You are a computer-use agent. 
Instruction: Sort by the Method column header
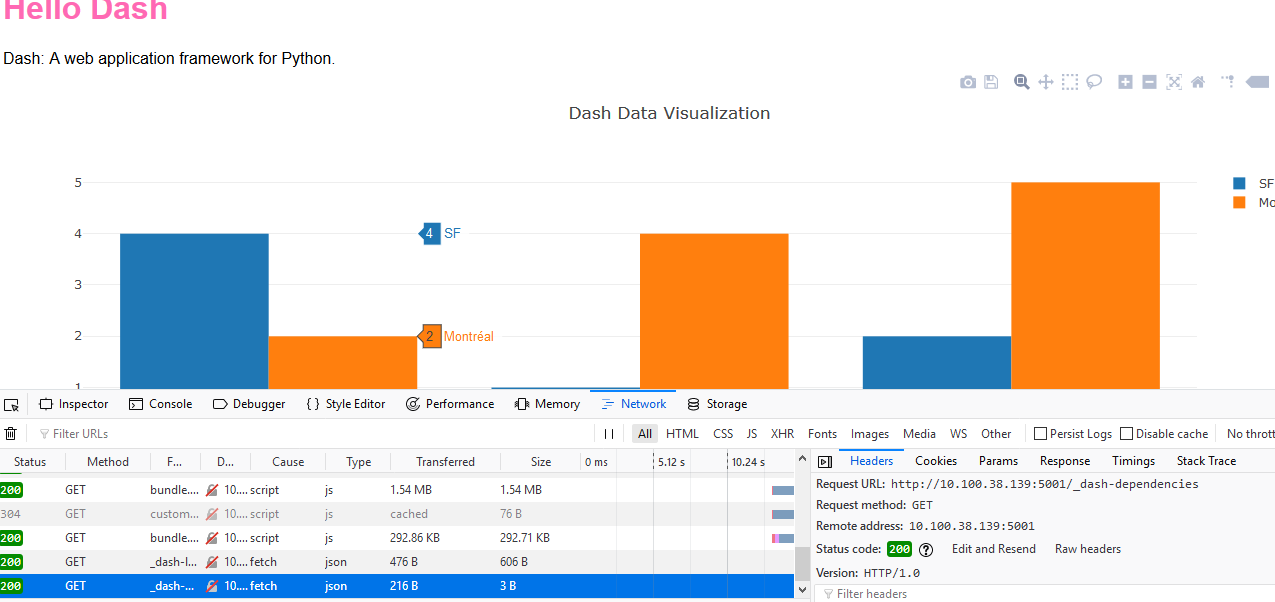[108, 462]
